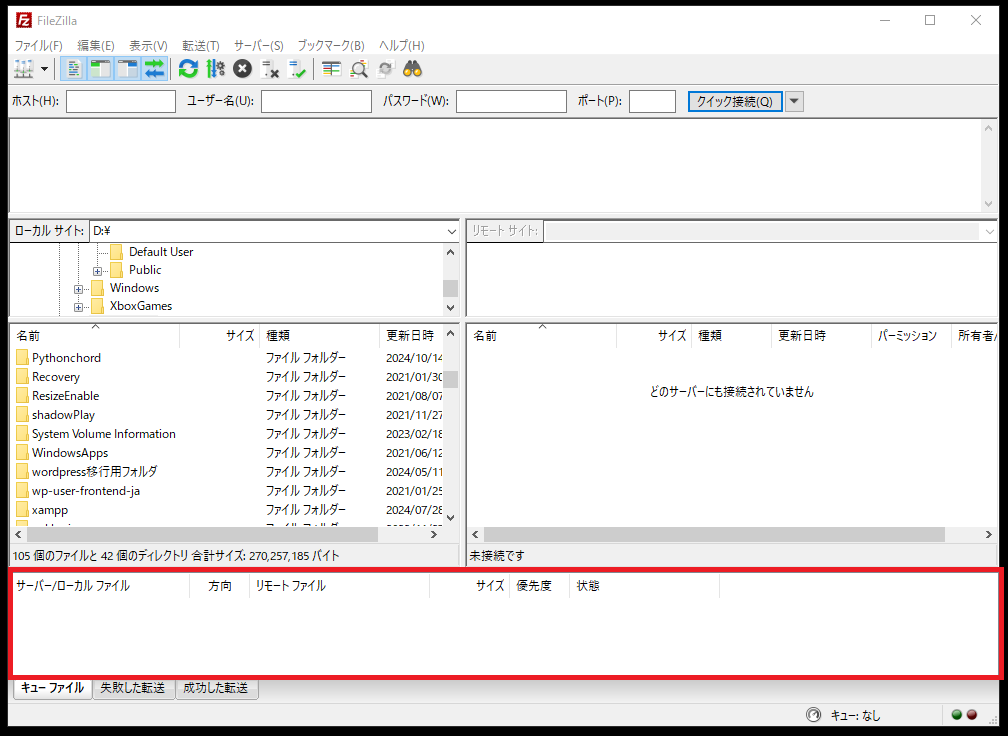This screenshot has width=1008, height=736.
Task: Click the refresh file list icon
Action: coord(188,69)
